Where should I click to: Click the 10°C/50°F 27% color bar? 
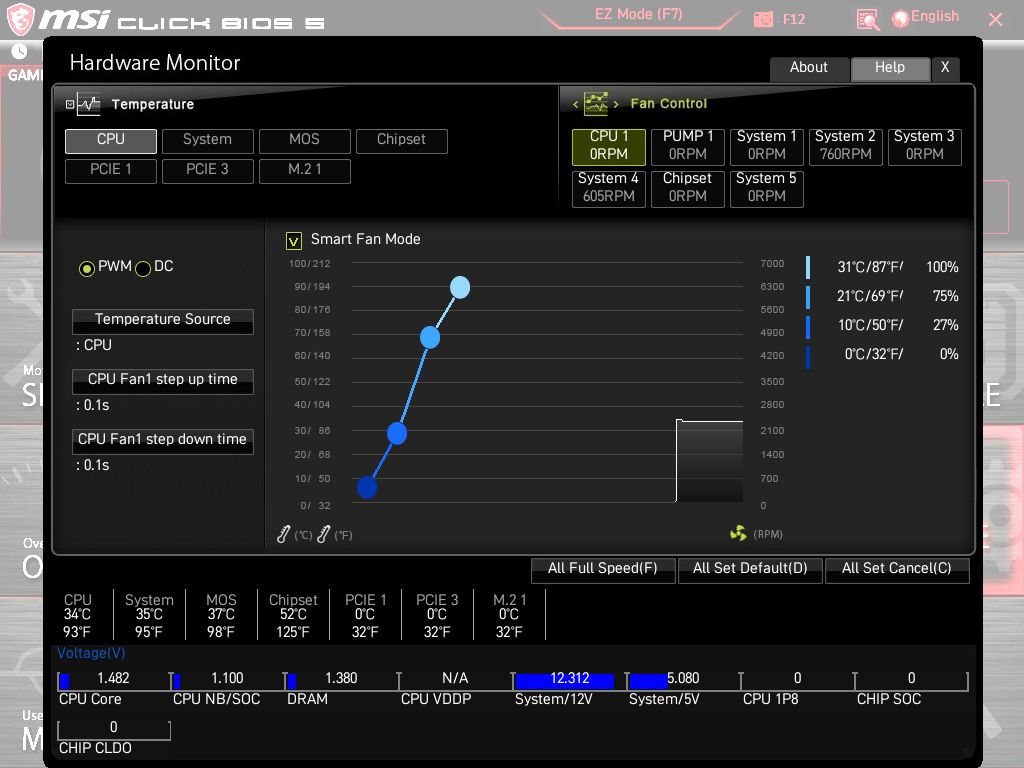click(x=808, y=327)
